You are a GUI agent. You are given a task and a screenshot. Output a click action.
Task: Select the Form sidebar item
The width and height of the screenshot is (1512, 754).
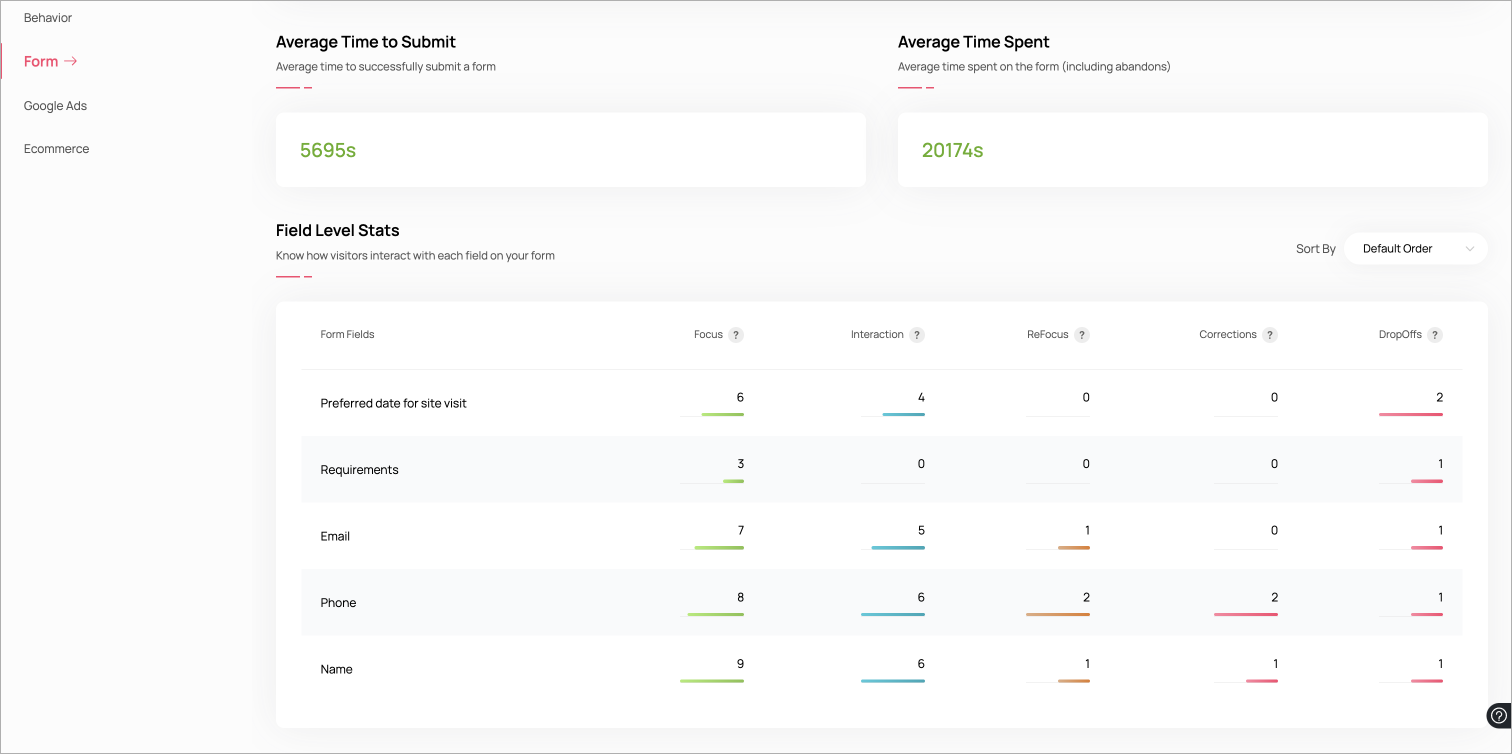(41, 62)
